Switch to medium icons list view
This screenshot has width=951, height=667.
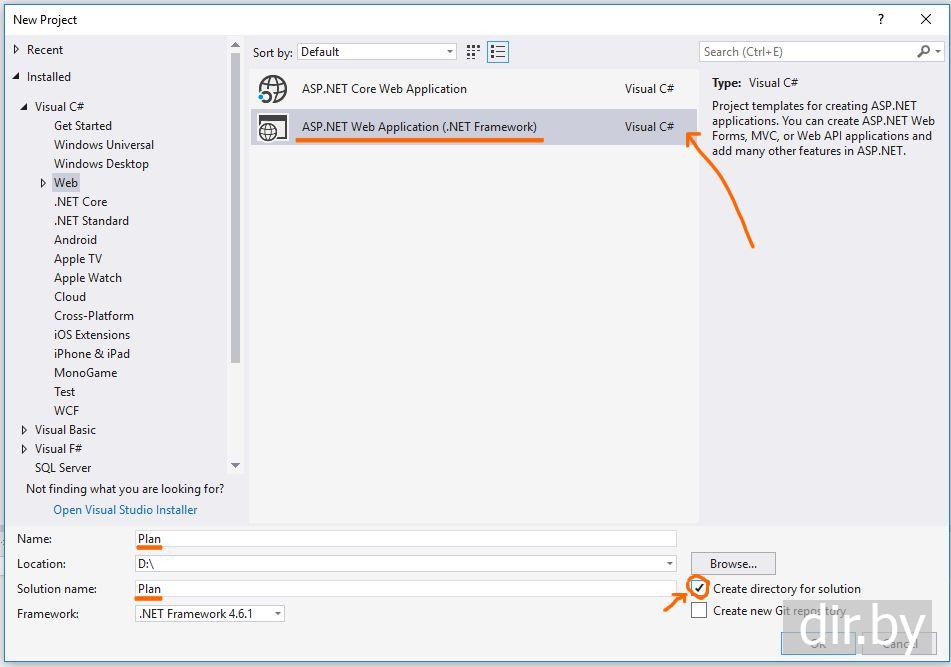[x=498, y=52]
